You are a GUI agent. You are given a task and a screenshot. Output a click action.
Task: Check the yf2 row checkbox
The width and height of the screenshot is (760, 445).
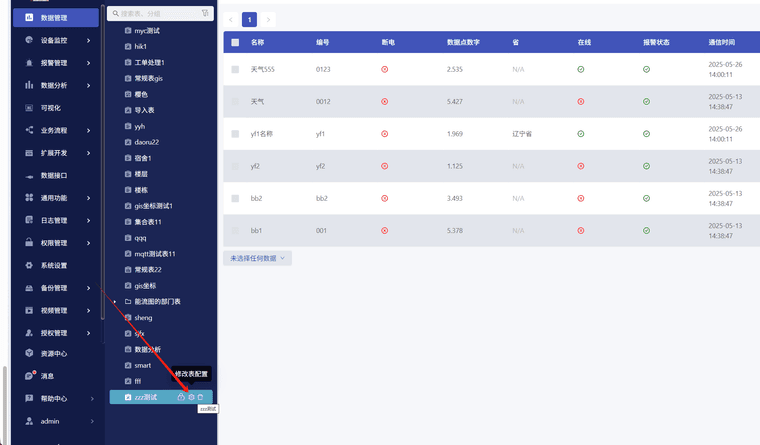pos(235,166)
